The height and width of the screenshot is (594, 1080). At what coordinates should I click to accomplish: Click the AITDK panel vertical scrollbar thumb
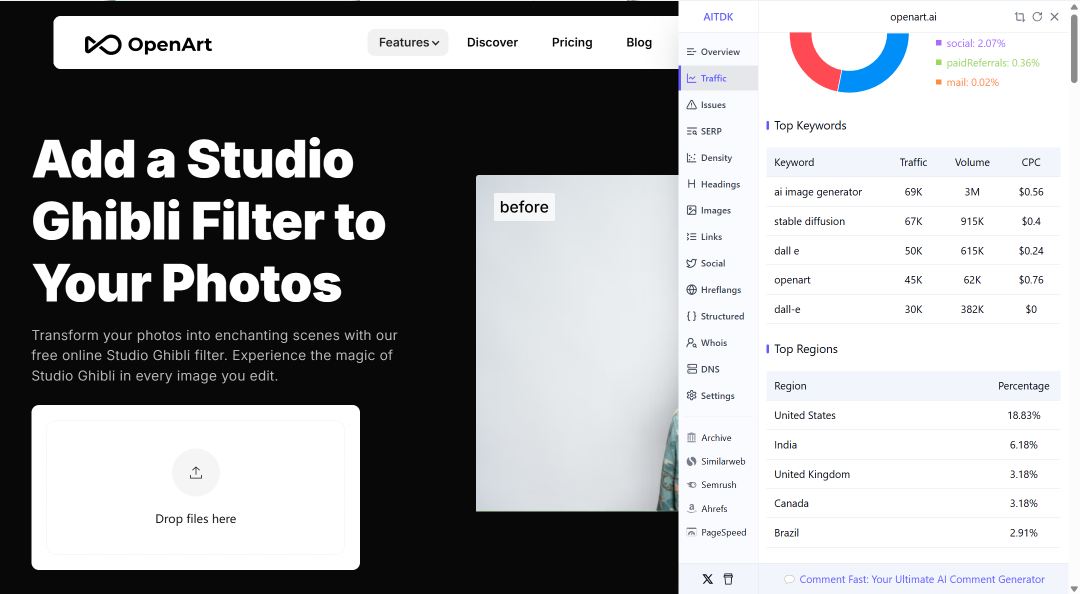point(1074,48)
